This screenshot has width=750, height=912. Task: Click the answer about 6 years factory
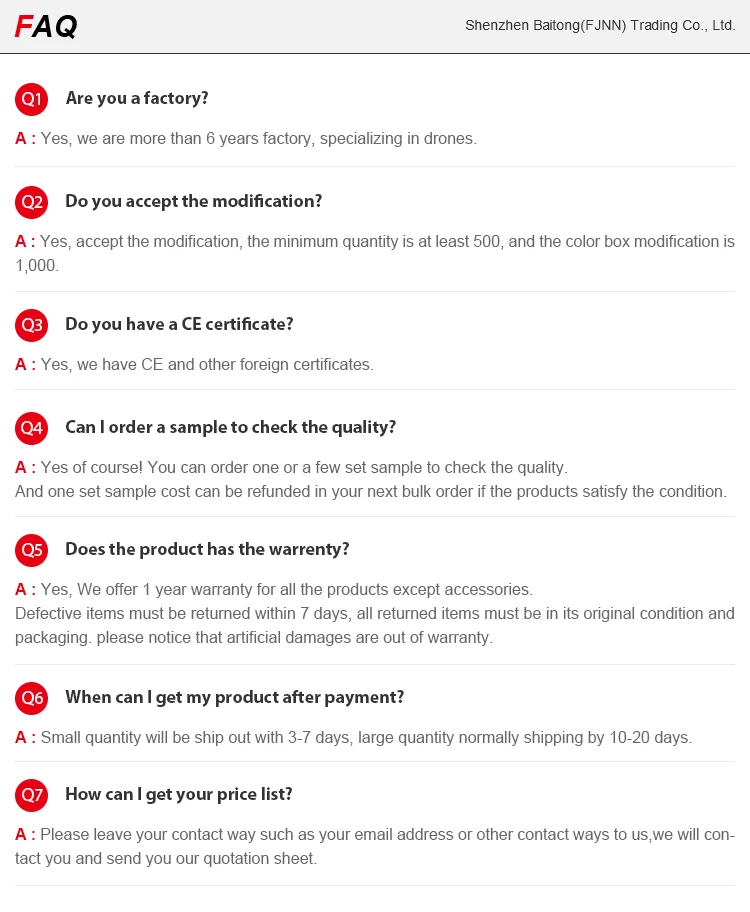pos(258,139)
